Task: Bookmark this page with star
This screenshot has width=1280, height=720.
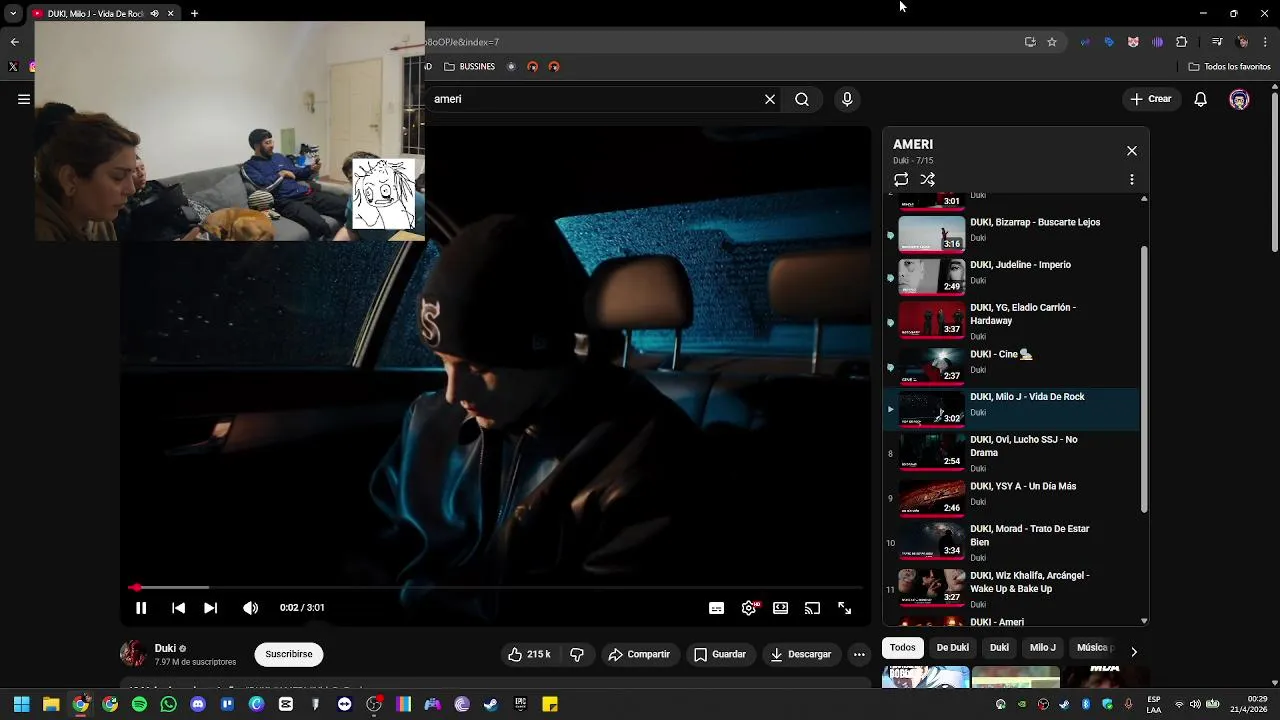Action: coord(1052,42)
